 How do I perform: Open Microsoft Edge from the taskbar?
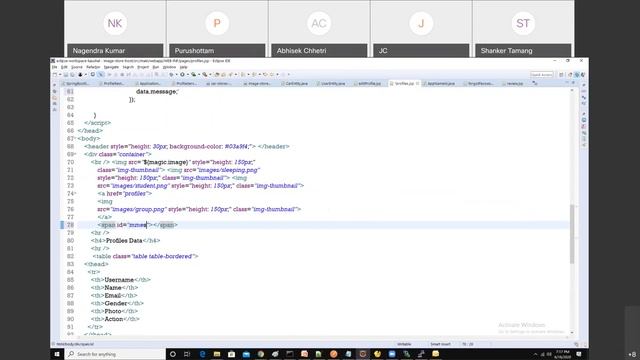[202, 354]
